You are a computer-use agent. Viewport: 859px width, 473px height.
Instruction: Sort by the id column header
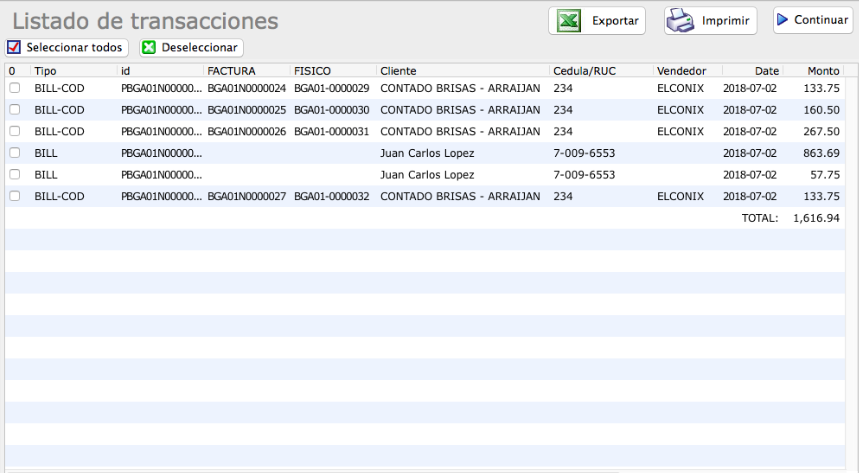[x=125, y=71]
